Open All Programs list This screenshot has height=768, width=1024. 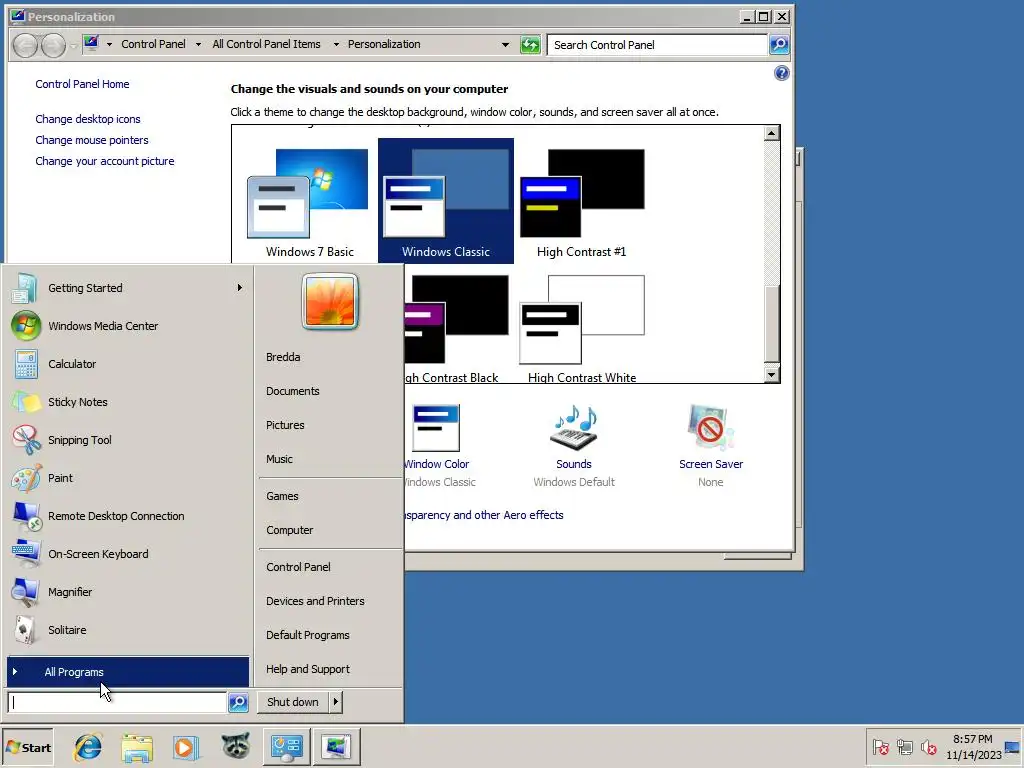(x=128, y=672)
